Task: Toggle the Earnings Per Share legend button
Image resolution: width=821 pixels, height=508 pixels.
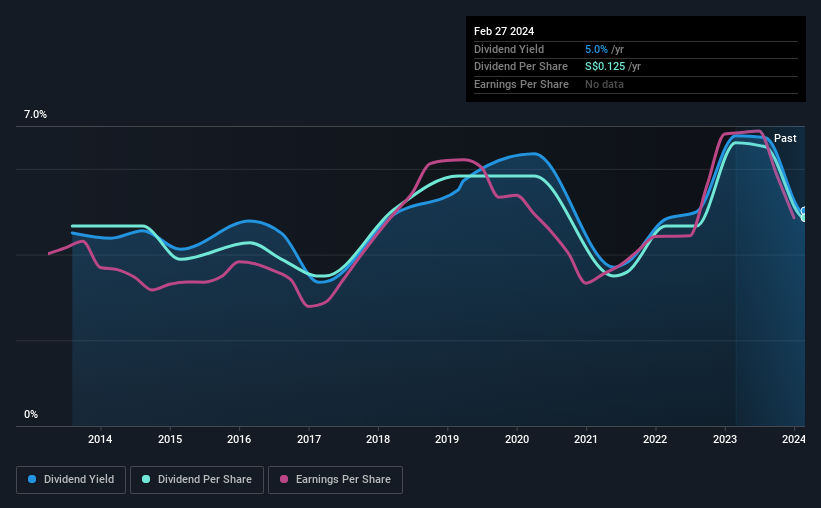Action: coord(335,480)
